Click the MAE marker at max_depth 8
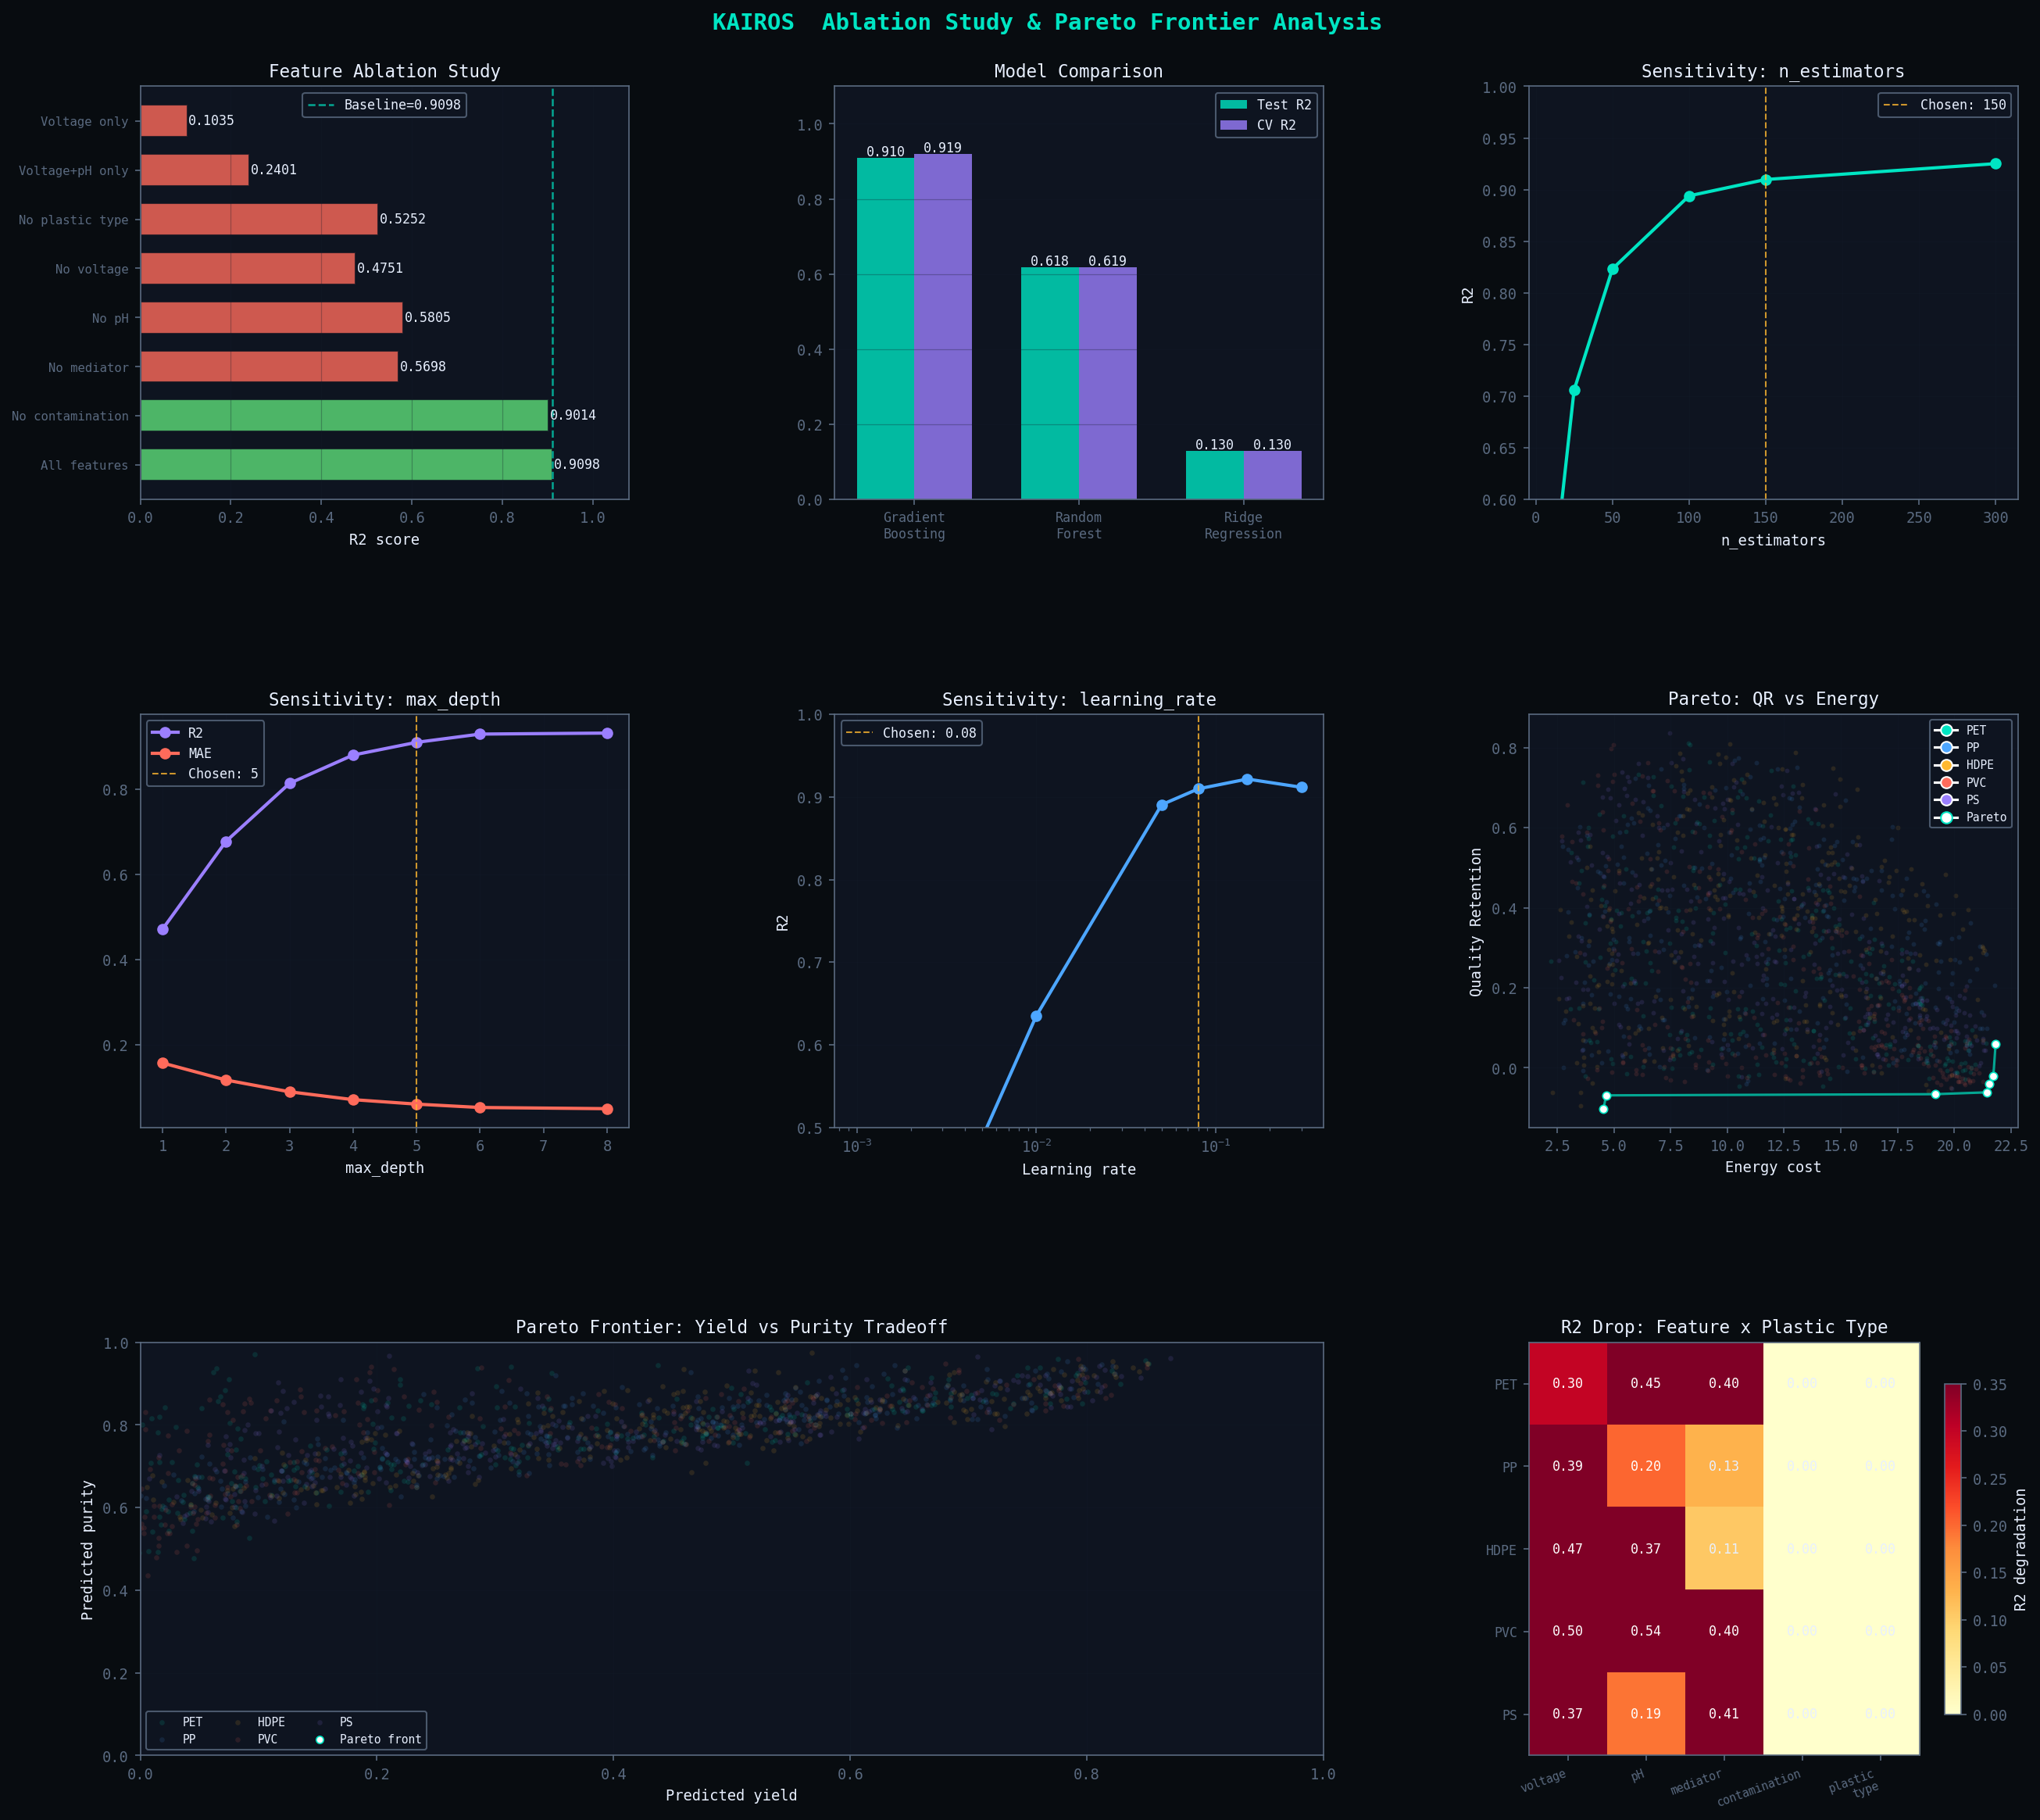The image size is (2040, 1820). click(x=607, y=1109)
